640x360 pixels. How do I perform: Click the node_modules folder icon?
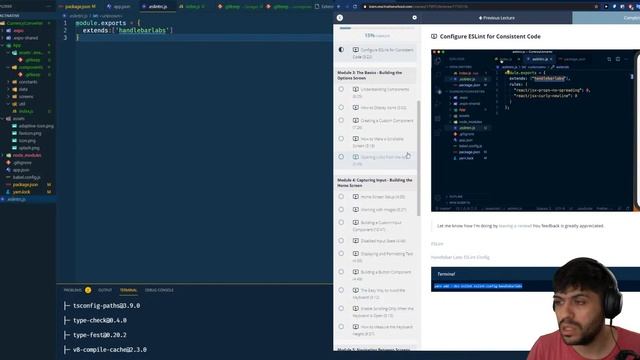pyautogui.click(x=8, y=155)
